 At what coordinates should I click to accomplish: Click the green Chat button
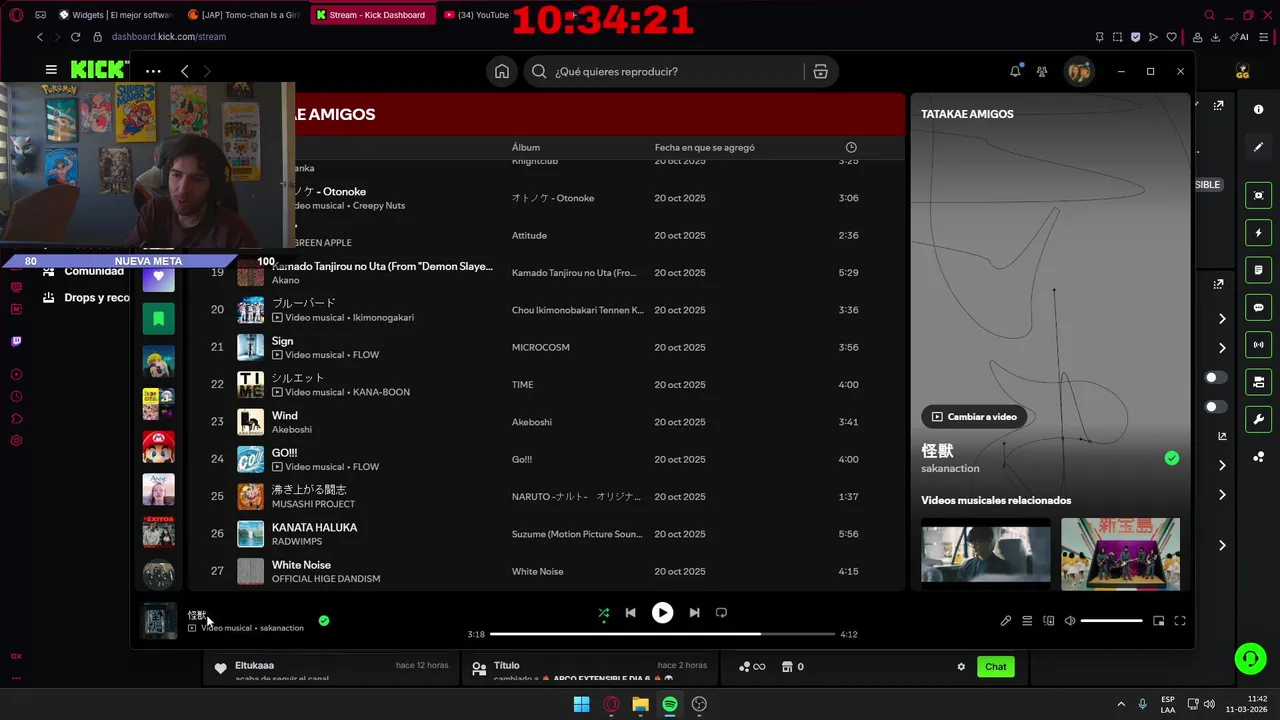(995, 667)
